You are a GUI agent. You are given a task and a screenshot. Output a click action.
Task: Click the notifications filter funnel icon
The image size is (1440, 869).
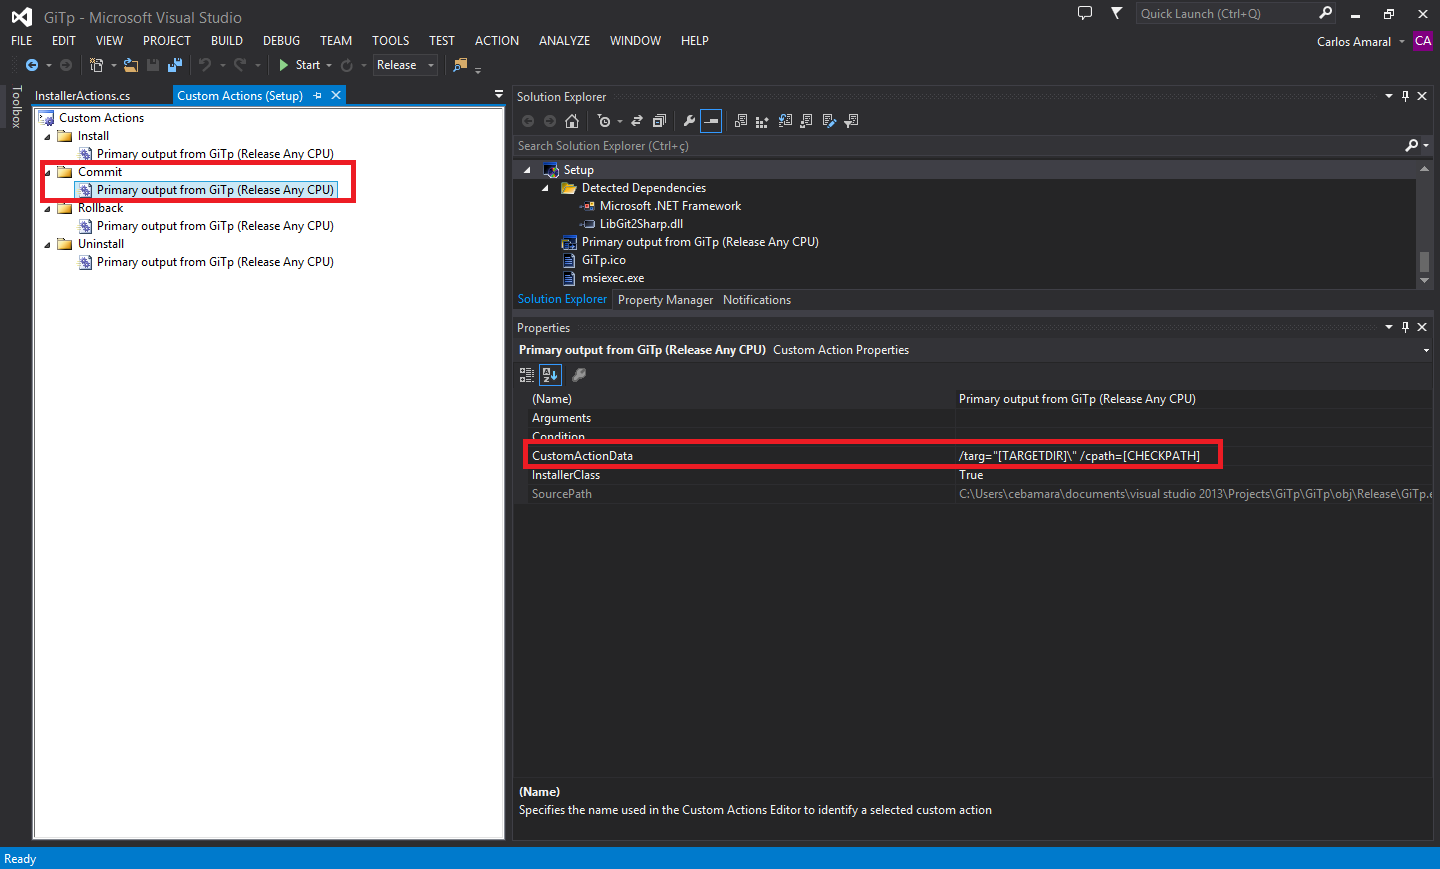click(x=1117, y=13)
